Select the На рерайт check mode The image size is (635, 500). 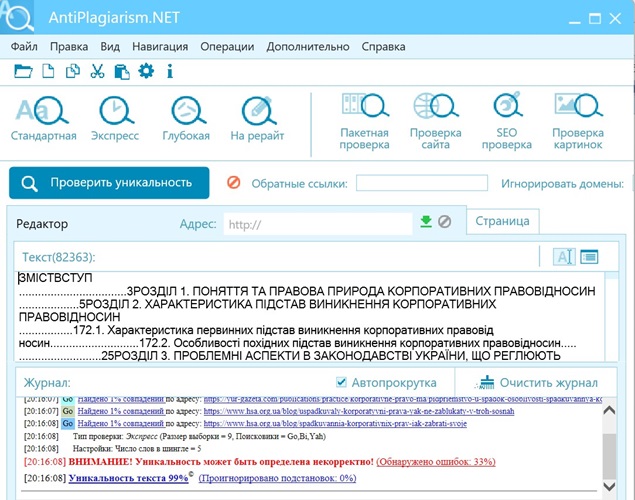coord(257,118)
